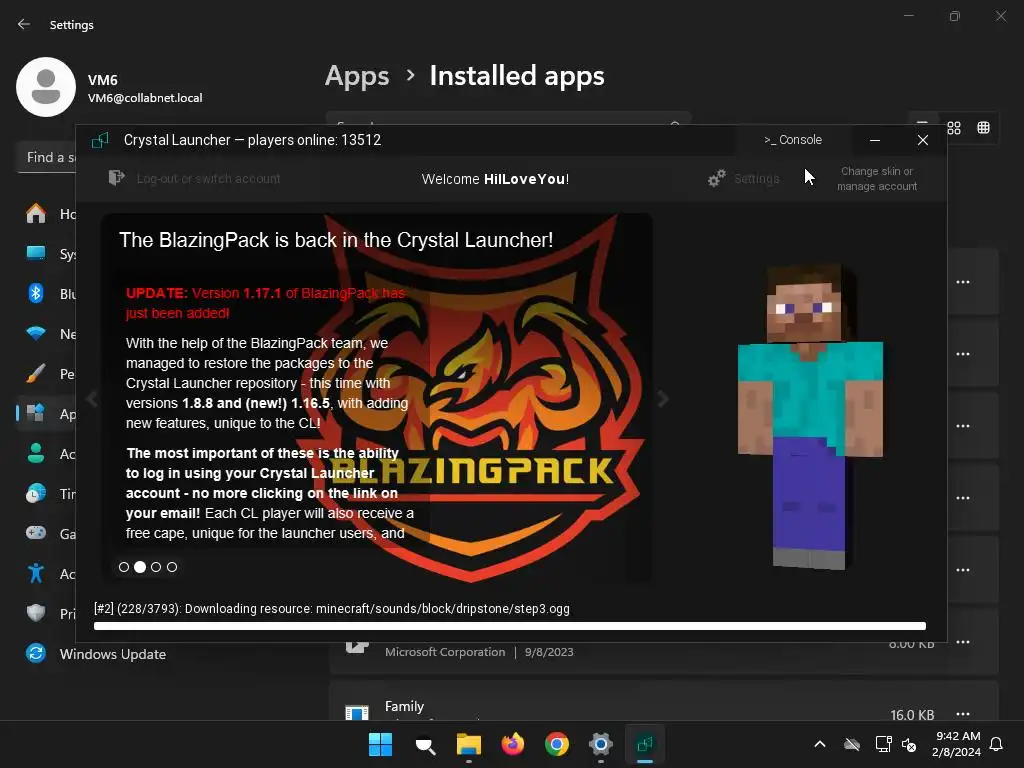This screenshot has height=768, width=1024.
Task: Click the logout door icon
Action: 116,178
